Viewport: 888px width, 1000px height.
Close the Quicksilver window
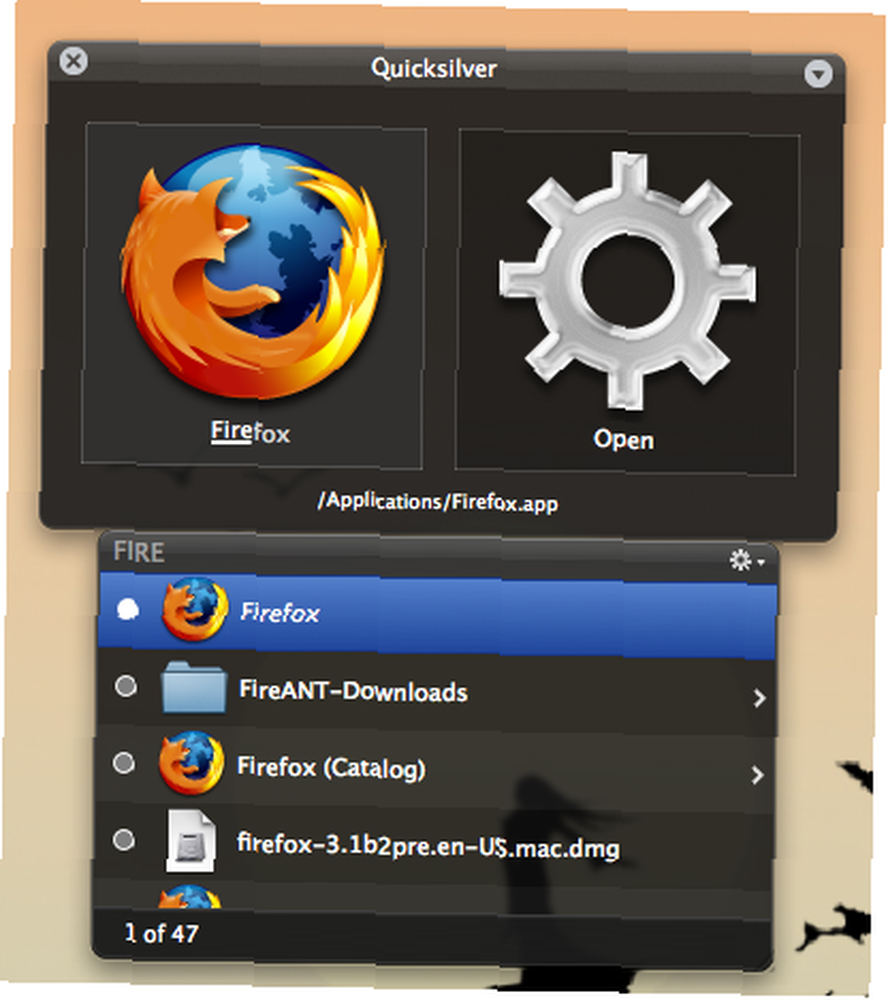73,61
